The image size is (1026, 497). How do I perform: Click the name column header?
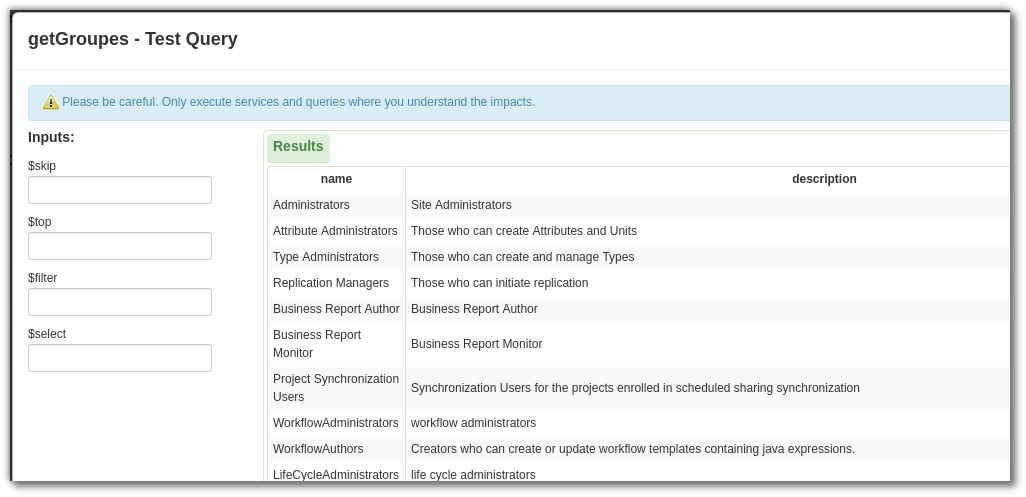336,179
